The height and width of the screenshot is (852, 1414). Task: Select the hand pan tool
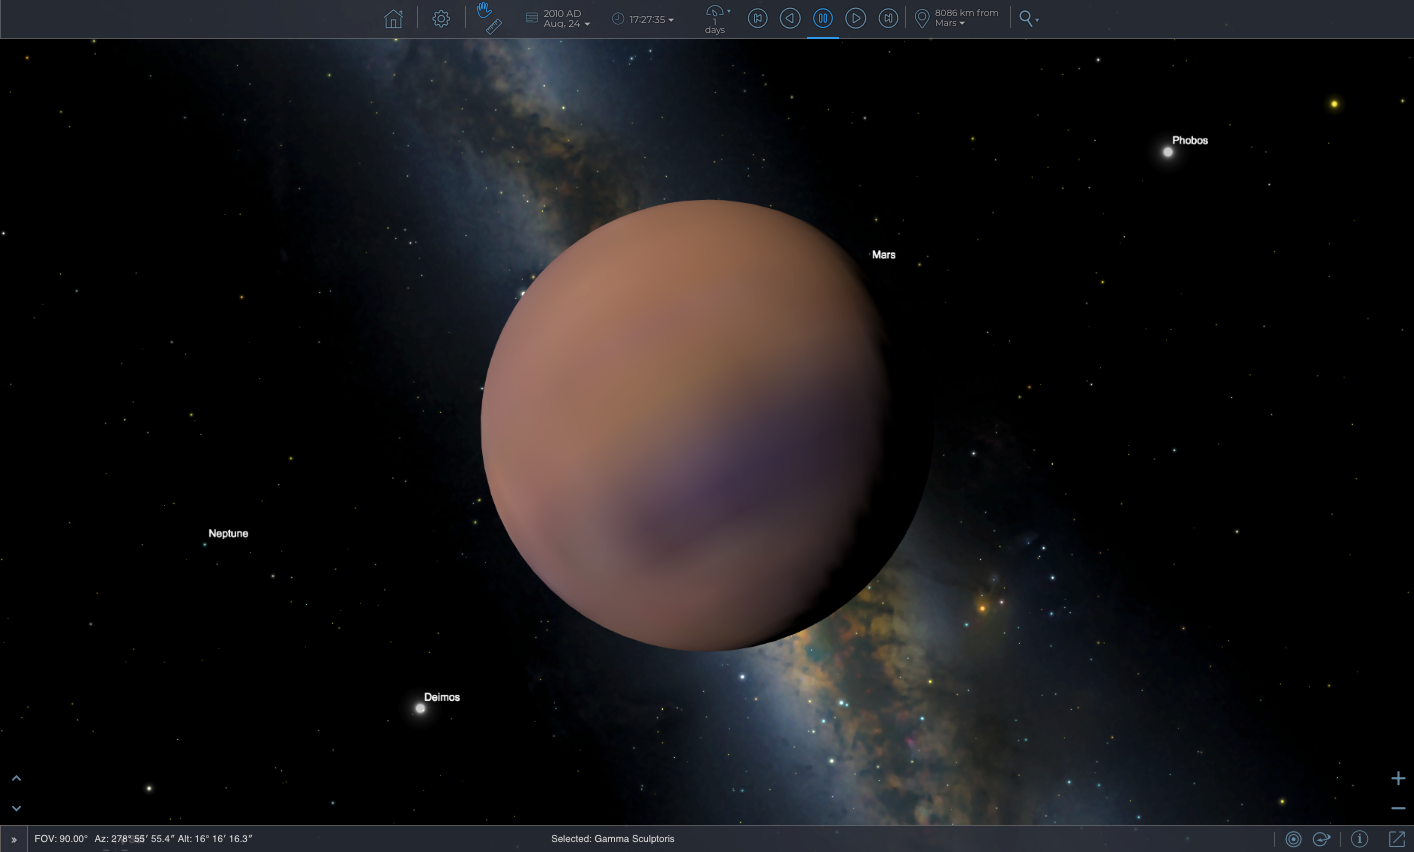tap(485, 10)
